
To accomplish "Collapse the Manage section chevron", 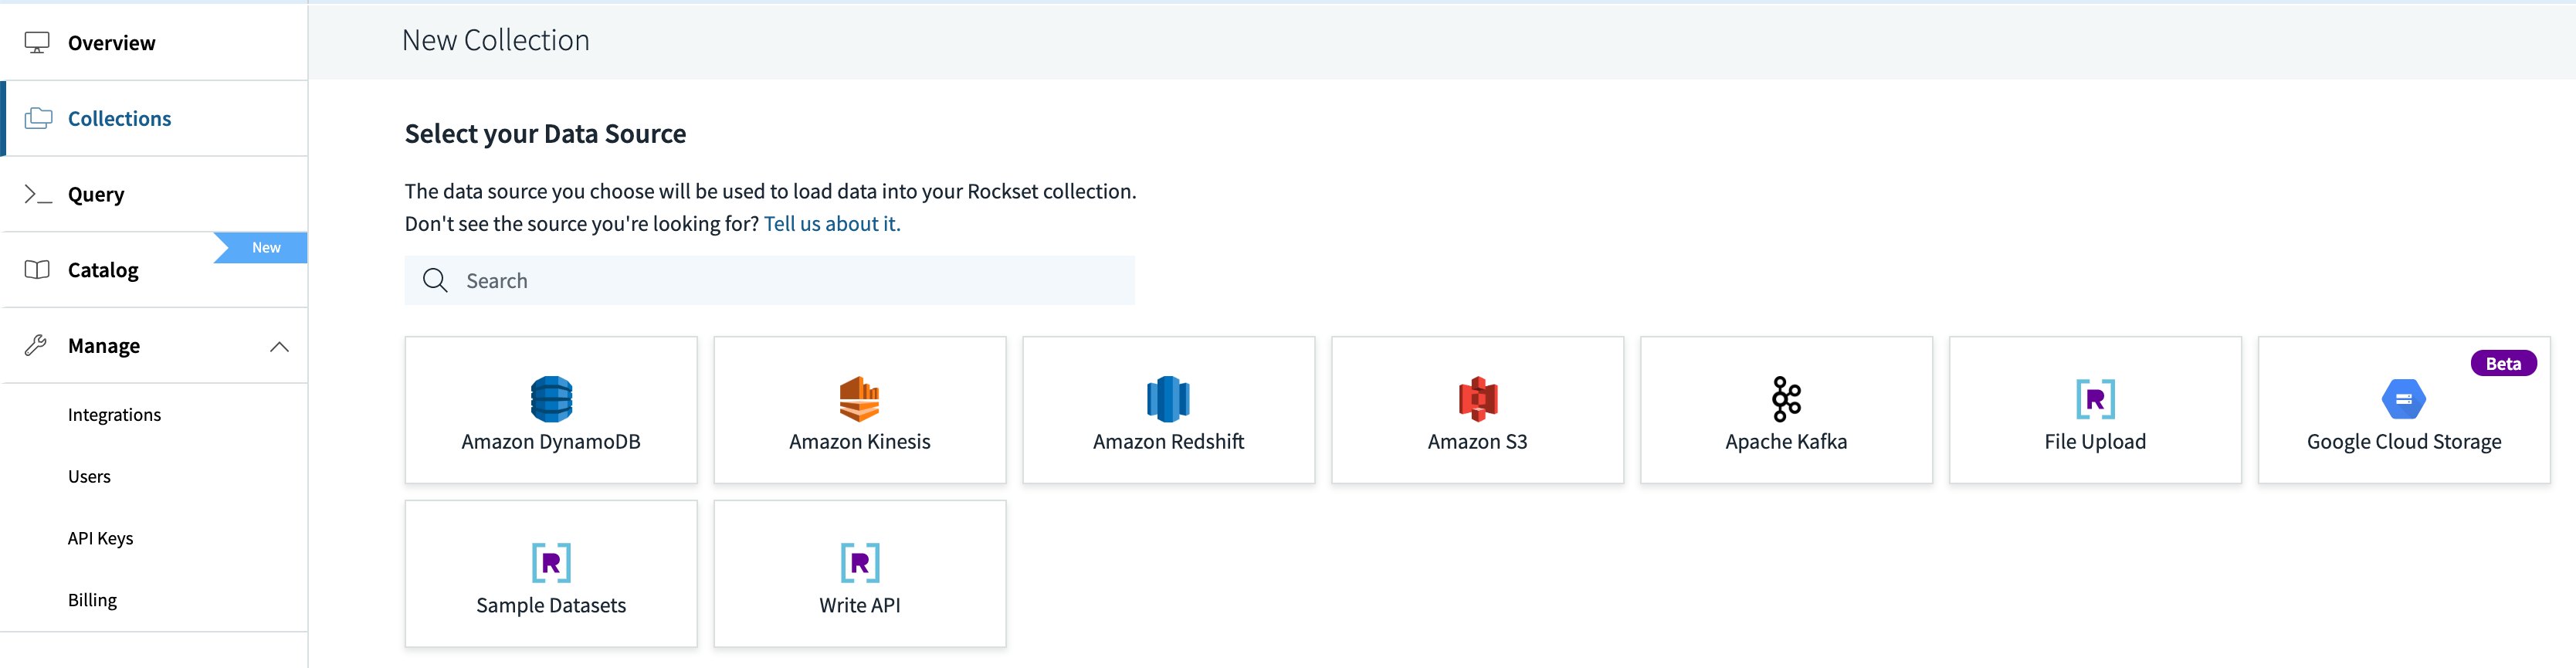I will [x=279, y=346].
